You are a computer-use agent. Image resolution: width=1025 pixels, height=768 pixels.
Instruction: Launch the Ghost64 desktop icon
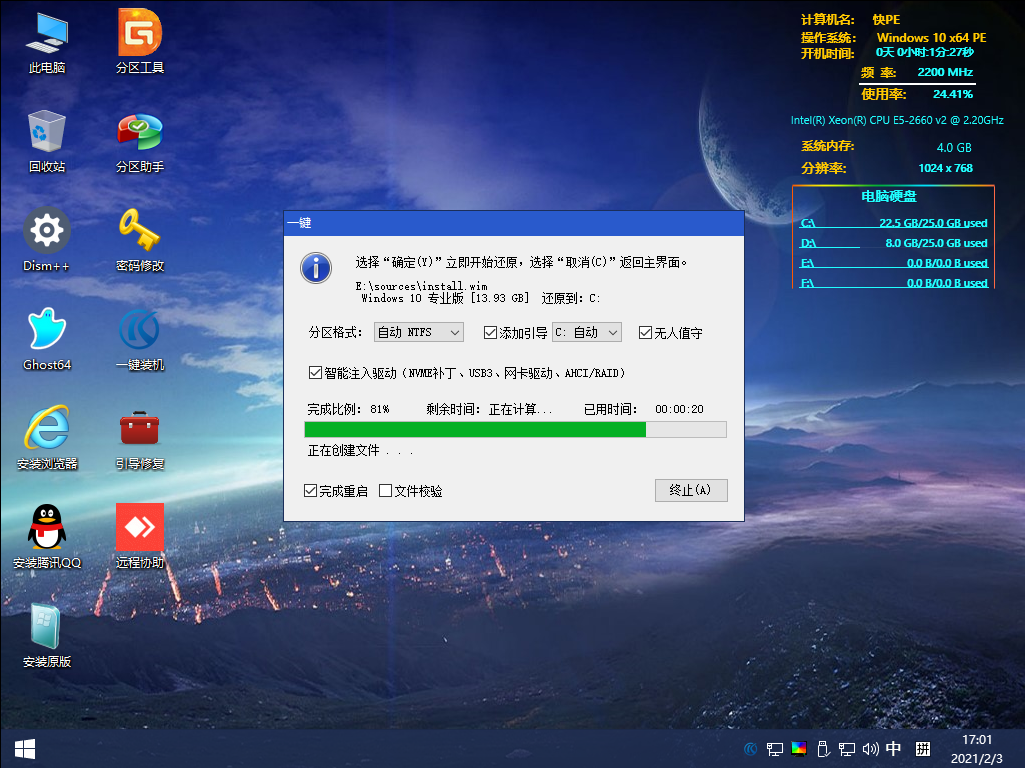point(47,330)
